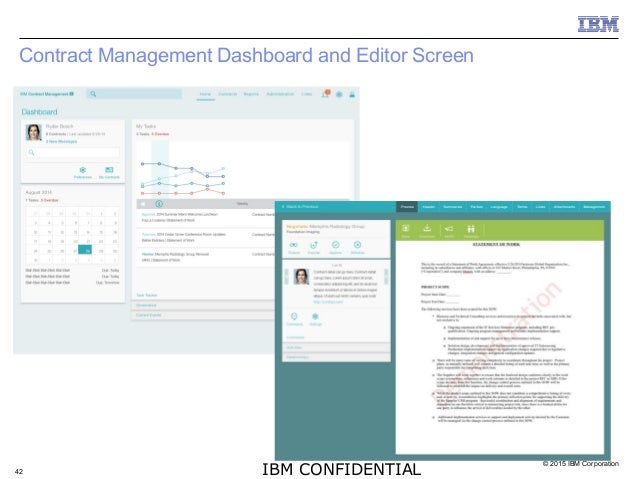
Task: Select the Contracts tab in the Dashboard navigation
Action: click(227, 94)
